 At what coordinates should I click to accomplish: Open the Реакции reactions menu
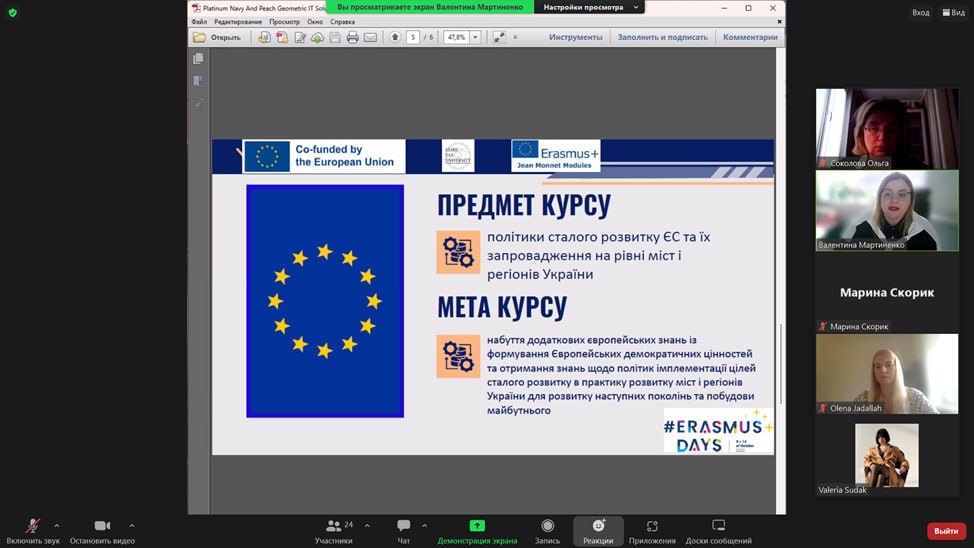click(x=598, y=532)
